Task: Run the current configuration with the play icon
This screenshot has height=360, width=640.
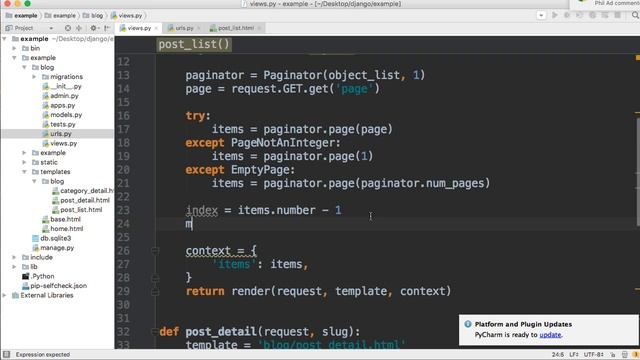Action: [554, 15]
